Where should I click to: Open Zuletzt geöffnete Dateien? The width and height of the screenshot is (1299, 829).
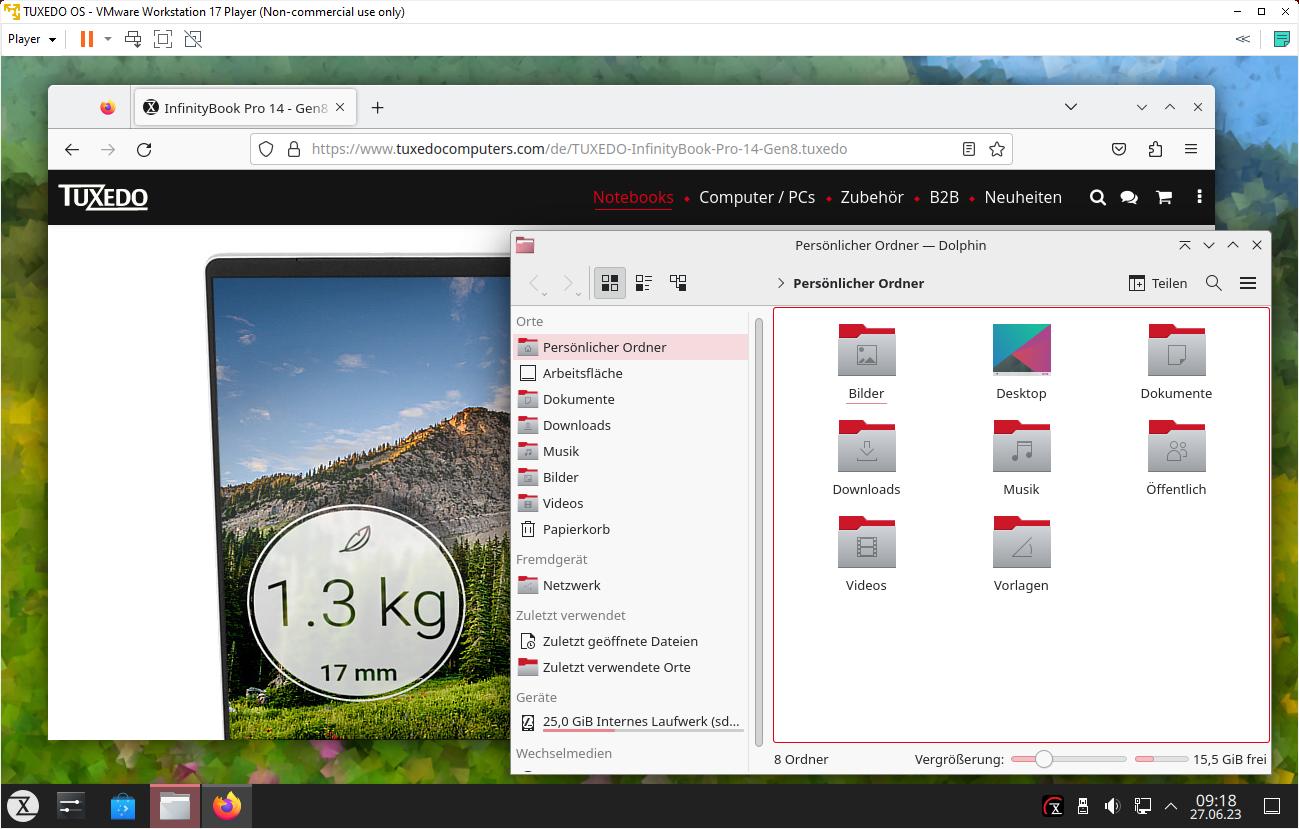pos(631,641)
